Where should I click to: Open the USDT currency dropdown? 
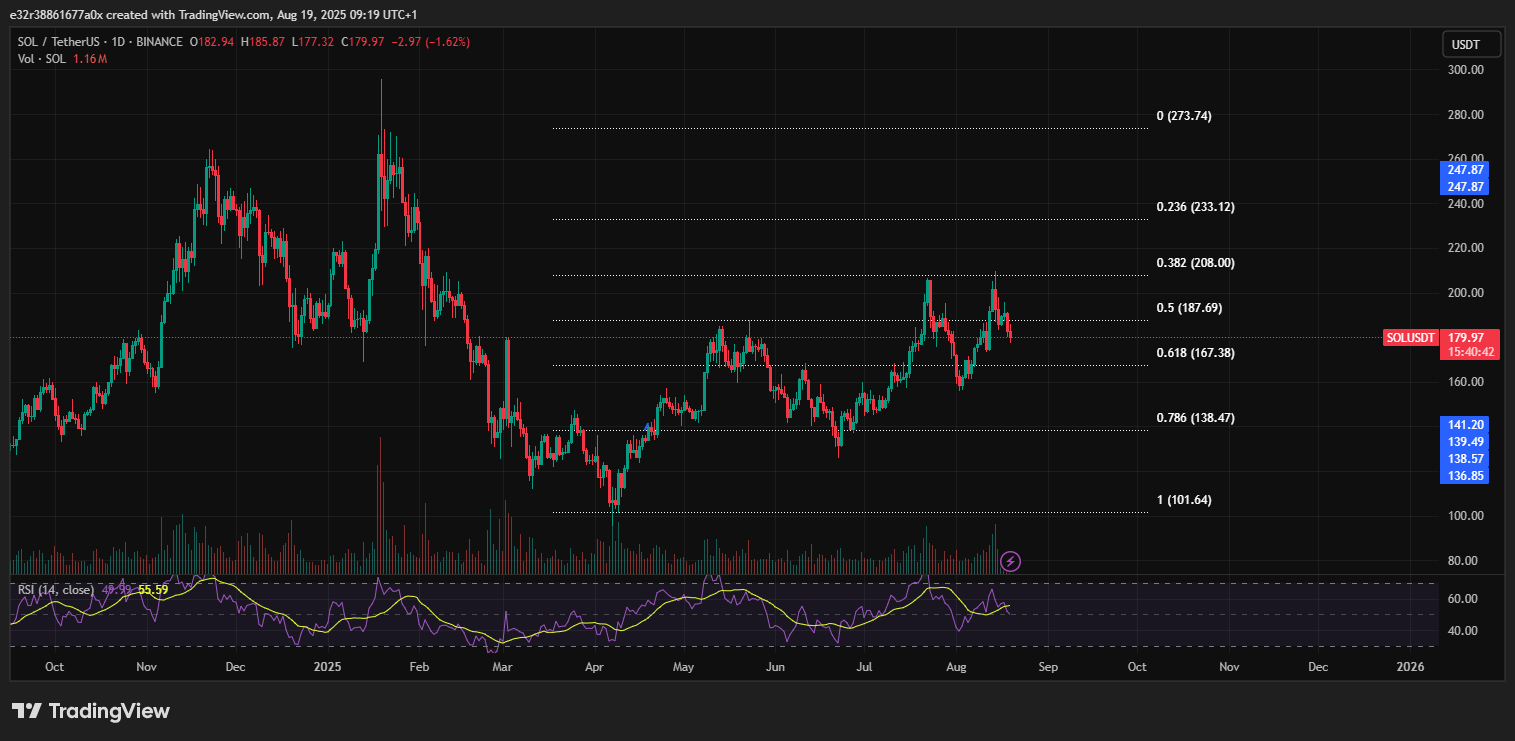coord(1469,43)
